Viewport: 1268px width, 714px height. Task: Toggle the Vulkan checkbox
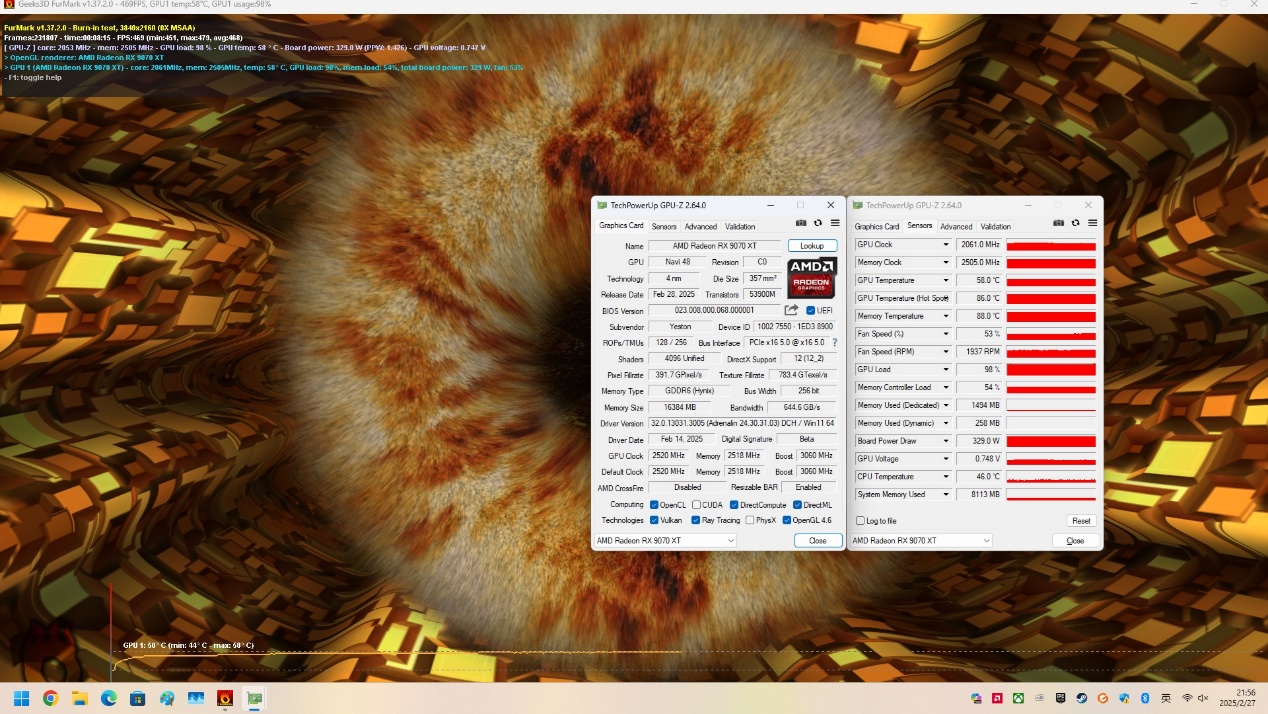click(654, 520)
